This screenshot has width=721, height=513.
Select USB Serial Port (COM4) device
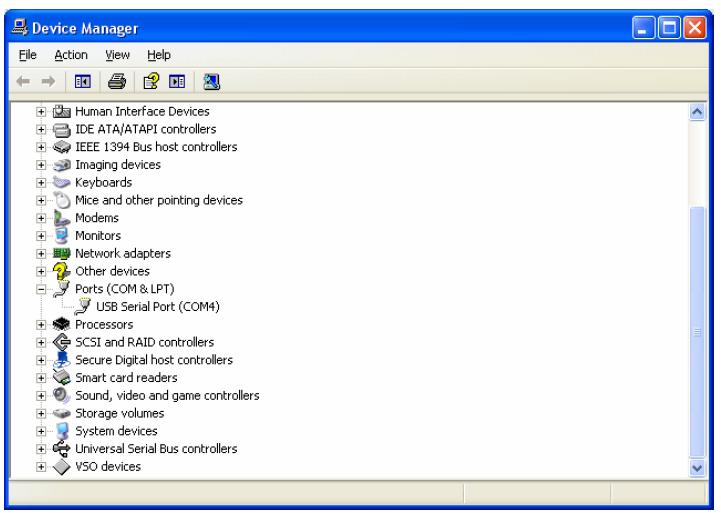157,307
